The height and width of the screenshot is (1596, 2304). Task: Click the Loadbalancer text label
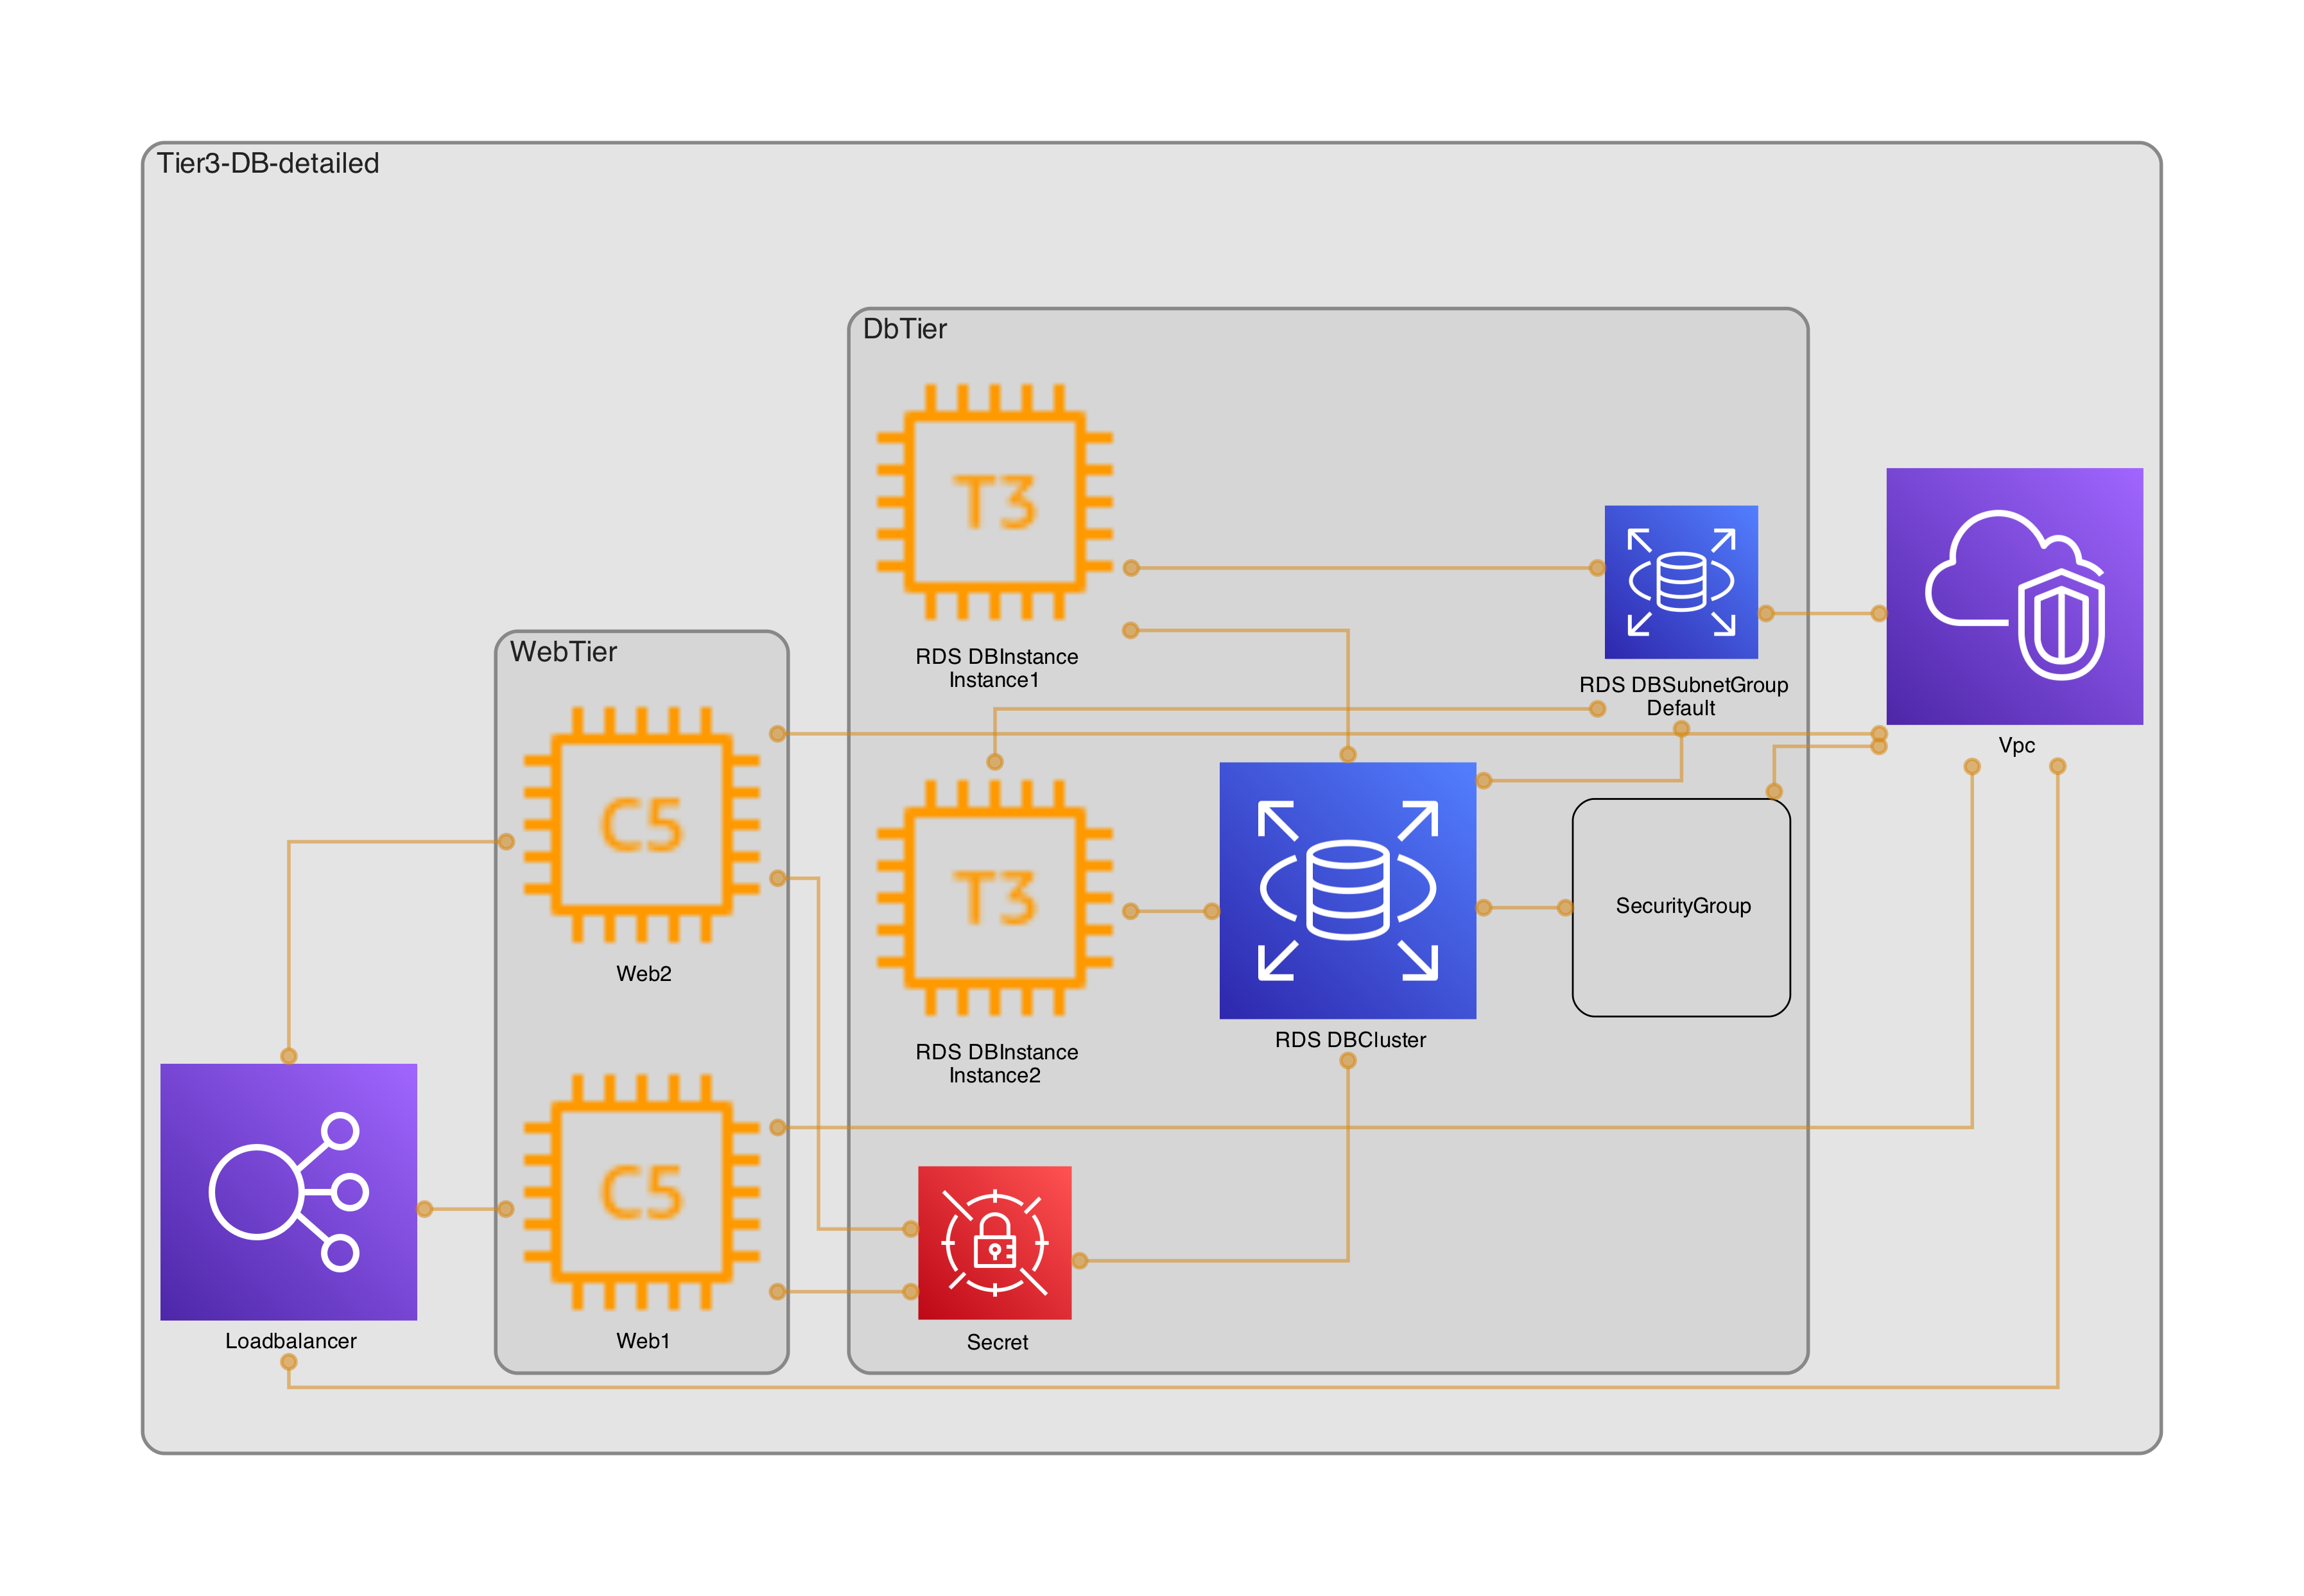[290, 1341]
